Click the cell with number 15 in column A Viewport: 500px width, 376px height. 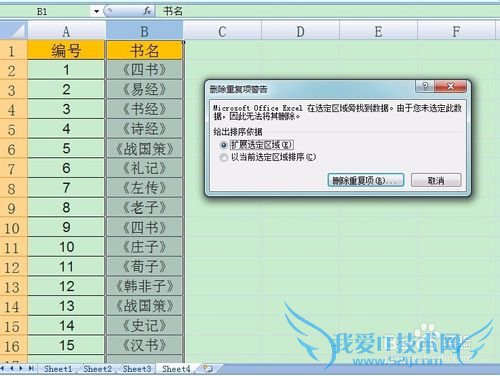point(66,345)
